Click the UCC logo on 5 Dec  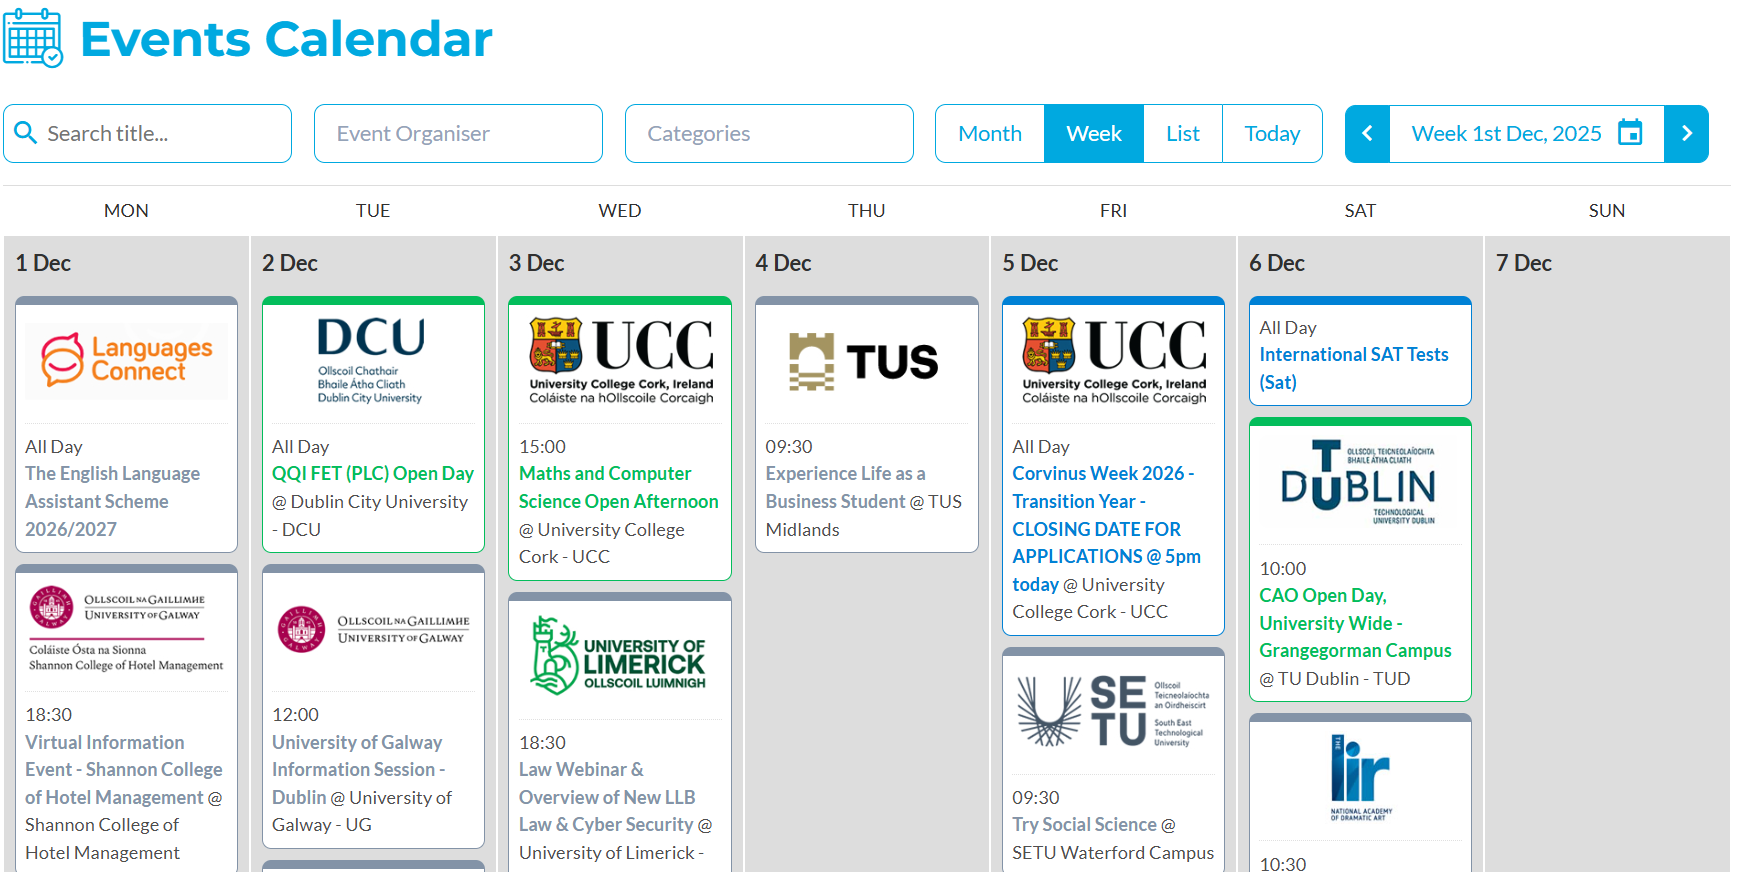coord(1114,360)
